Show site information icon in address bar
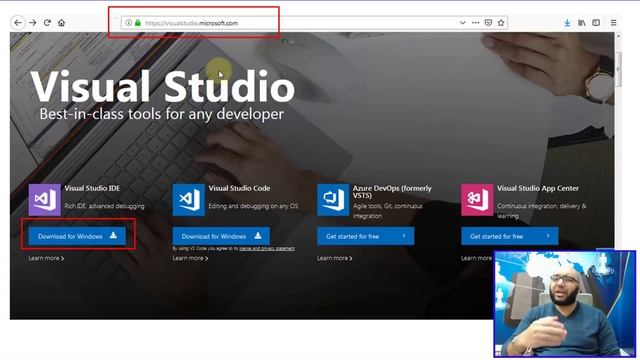This screenshot has width=640, height=360. (129, 23)
